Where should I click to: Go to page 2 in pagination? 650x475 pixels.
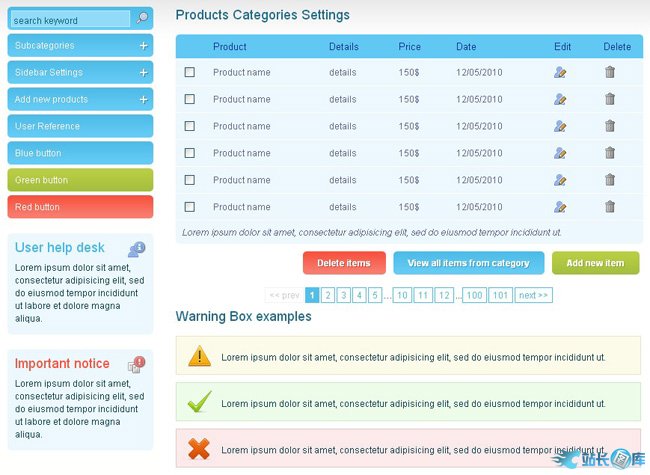tap(327, 295)
